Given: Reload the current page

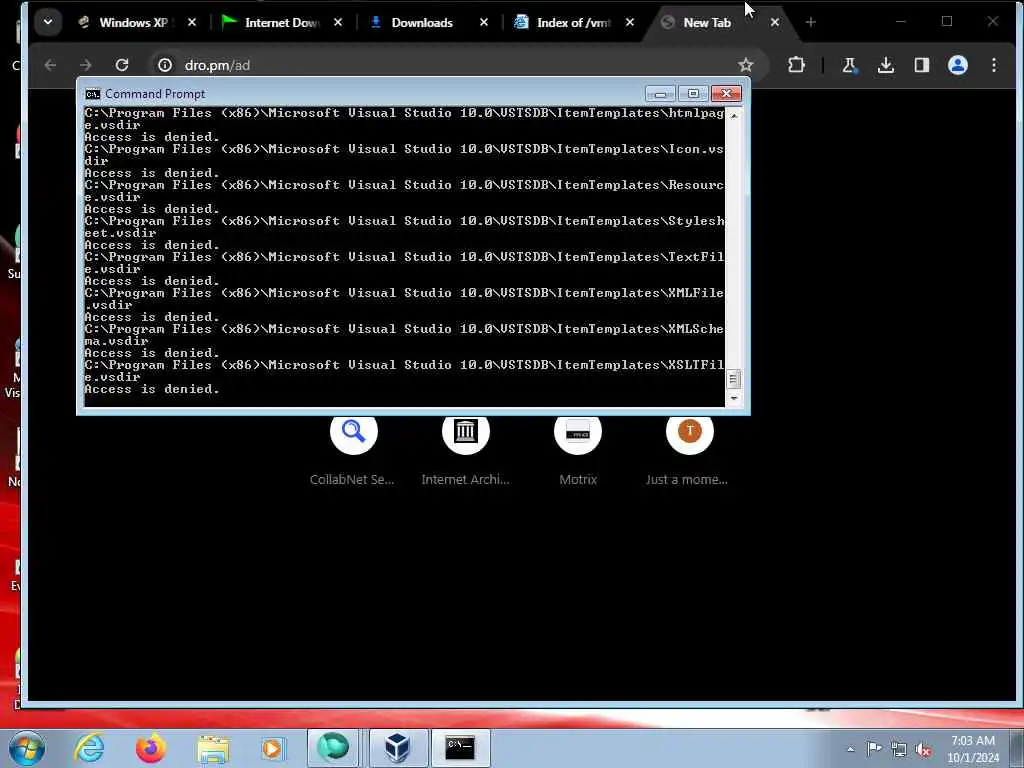Looking at the screenshot, I should click(x=121, y=65).
